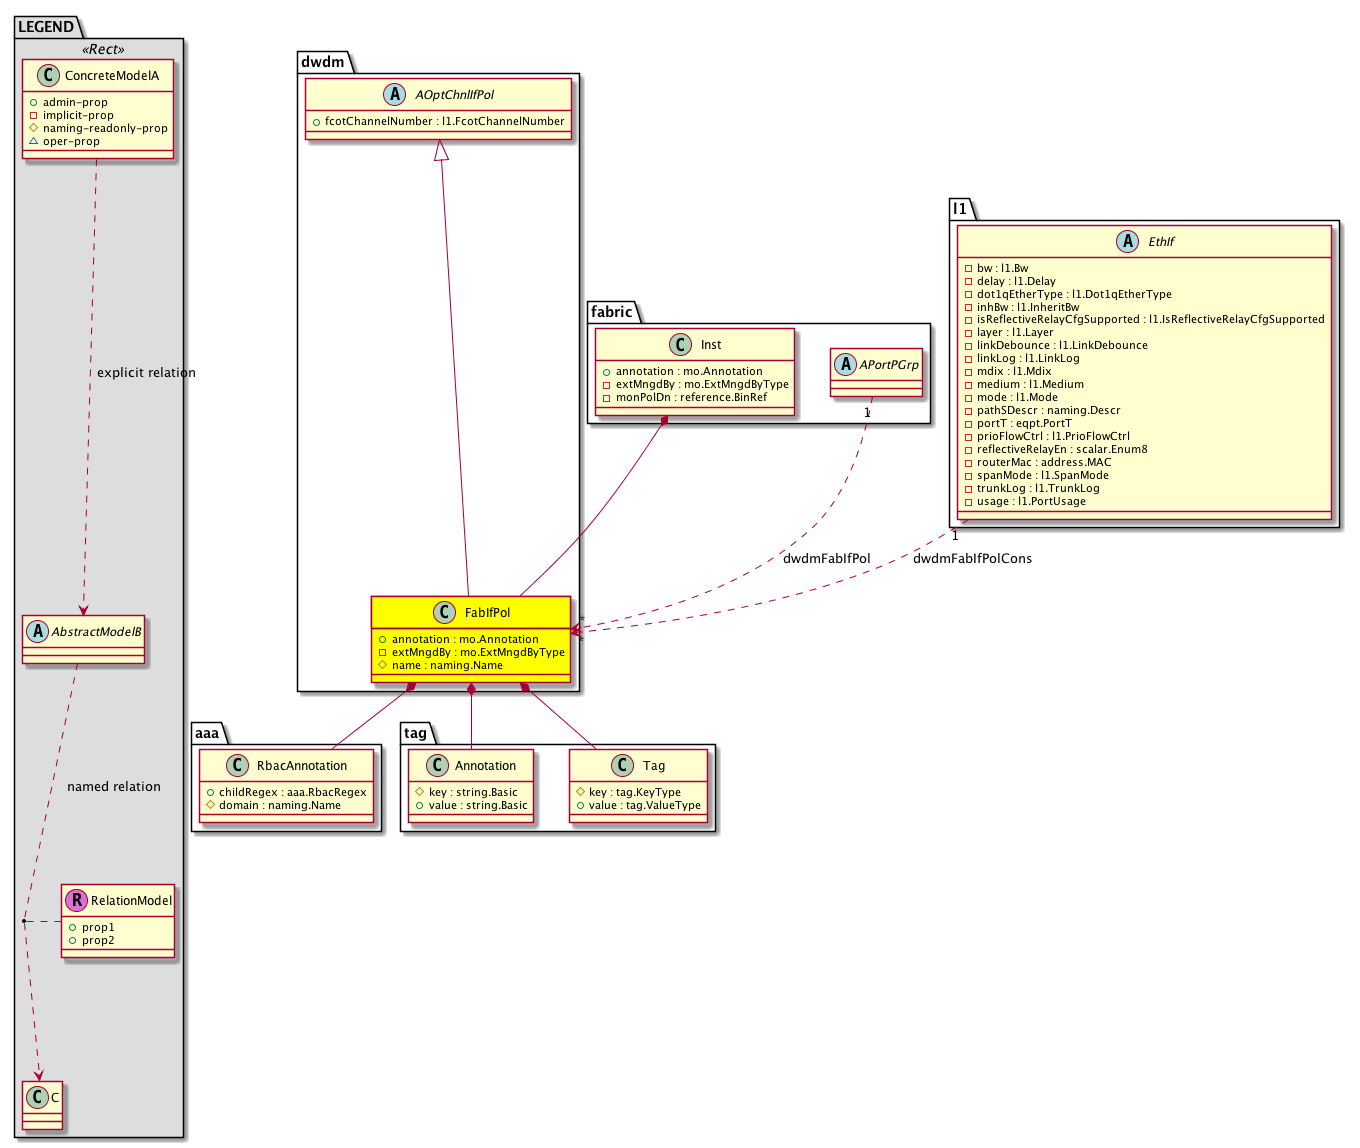Click the 'C' icon beside ConcreteModelA
The width and height of the screenshot is (1360, 1148).
46,76
